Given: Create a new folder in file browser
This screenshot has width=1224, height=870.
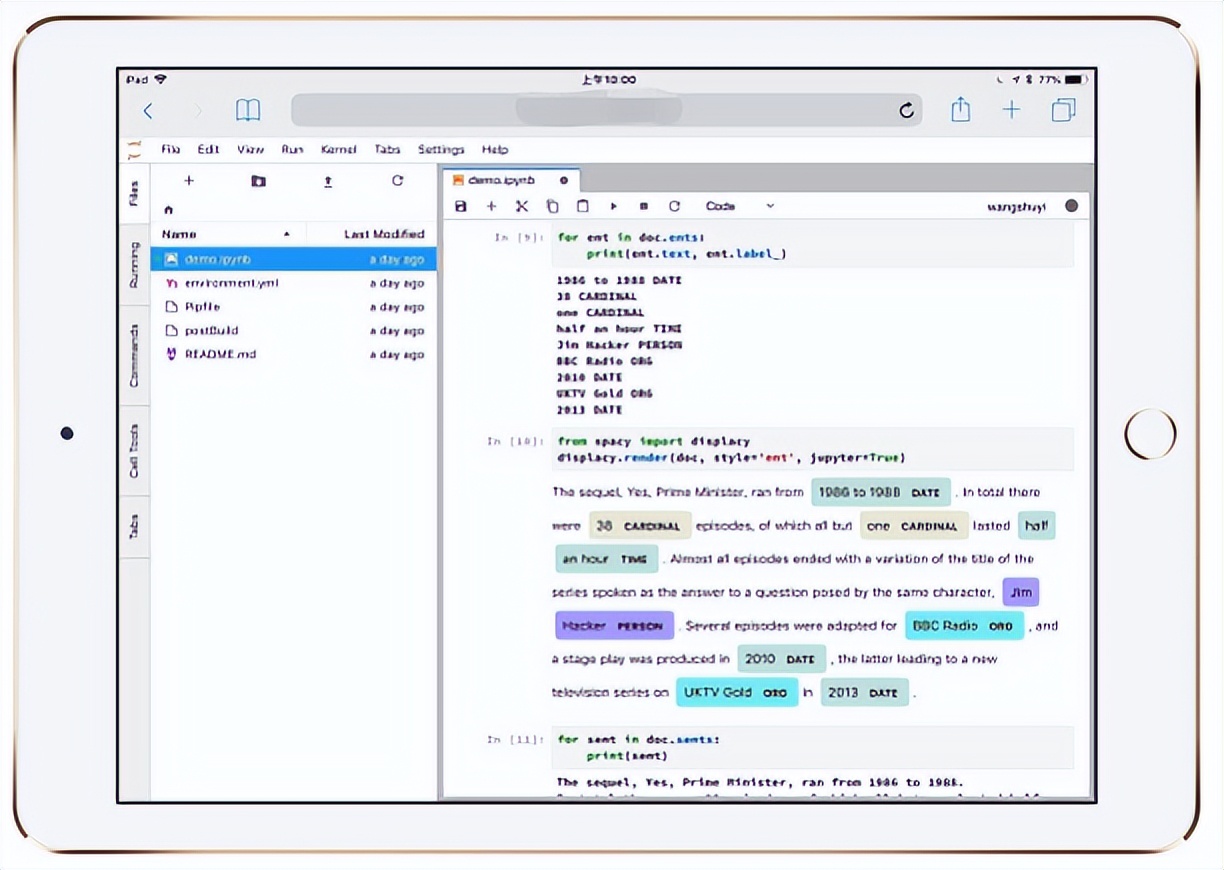Looking at the screenshot, I should [x=258, y=181].
